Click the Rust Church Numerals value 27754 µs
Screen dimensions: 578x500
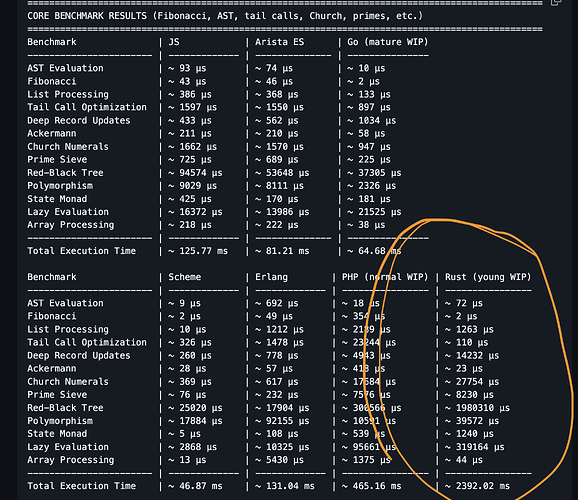pyautogui.click(x=472, y=382)
